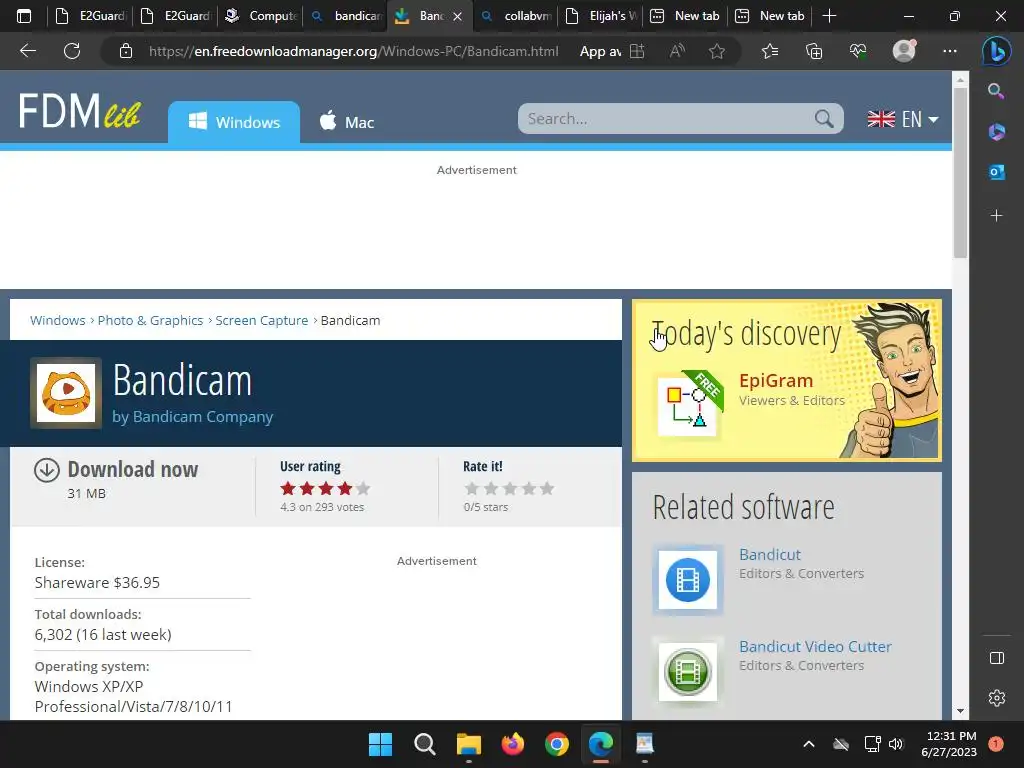Viewport: 1024px width, 768px height.
Task: Open Read aloud icon in address bar
Action: (677, 51)
